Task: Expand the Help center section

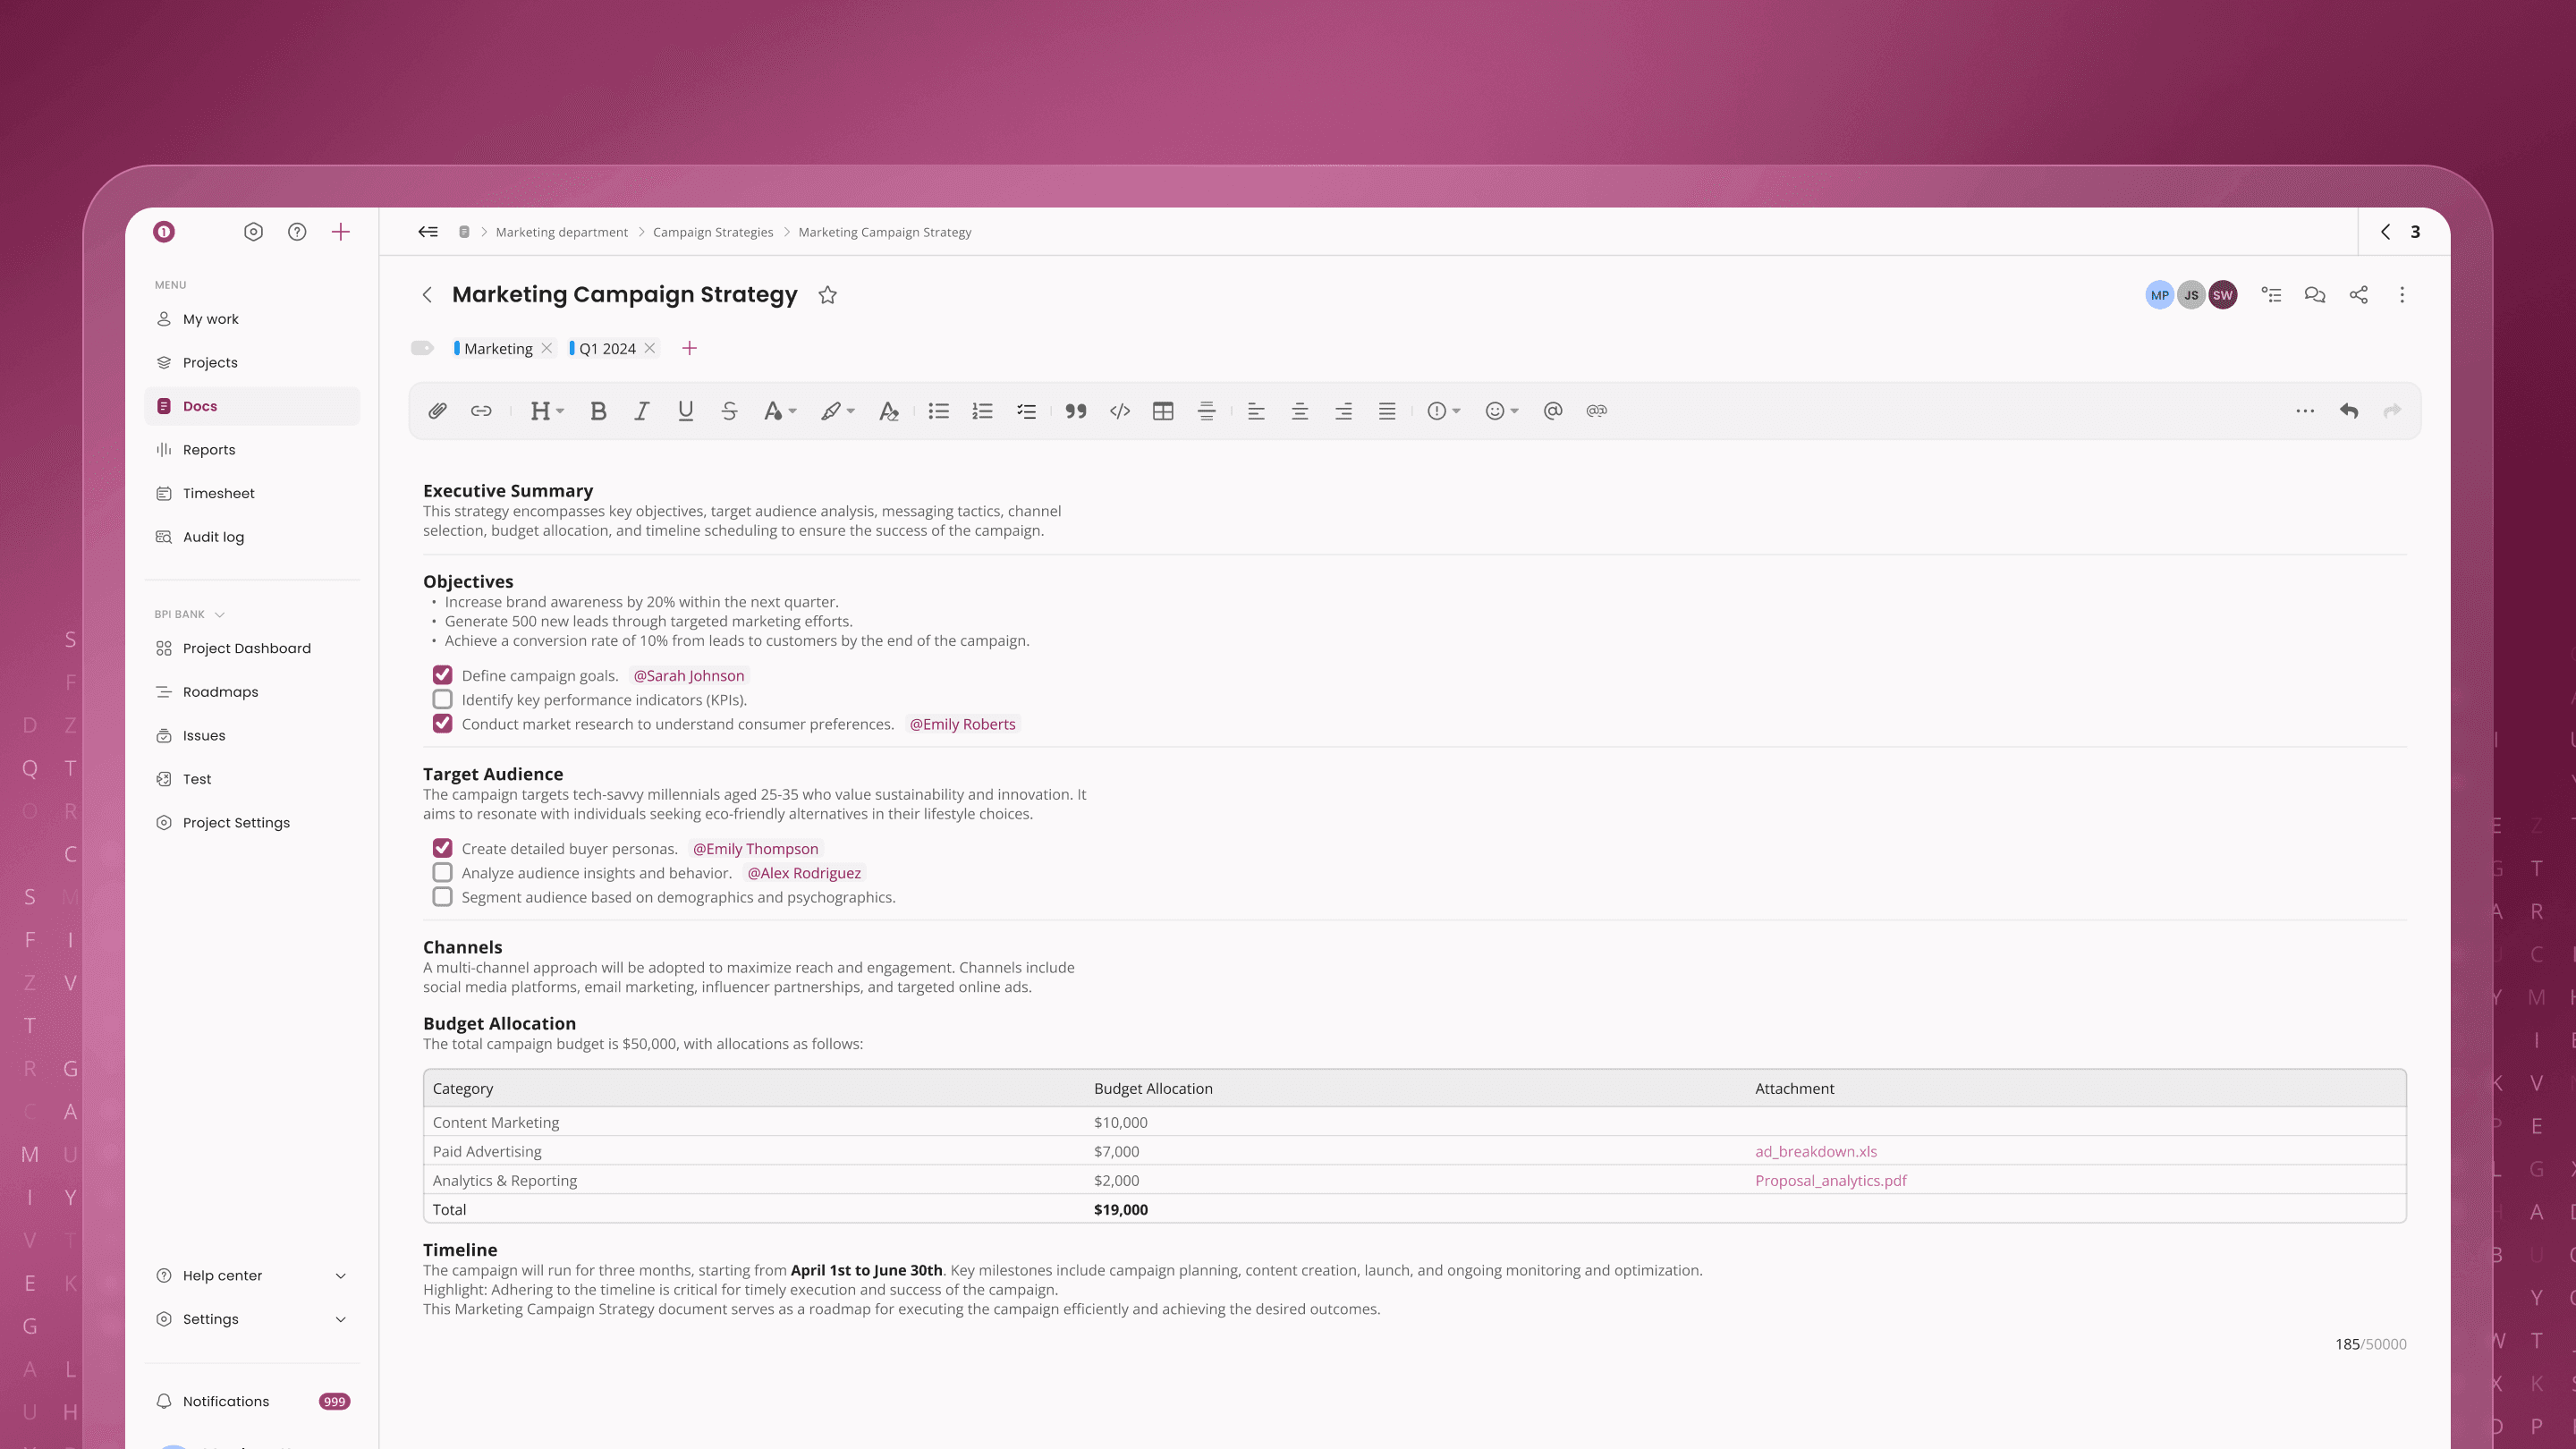Action: coord(340,1276)
